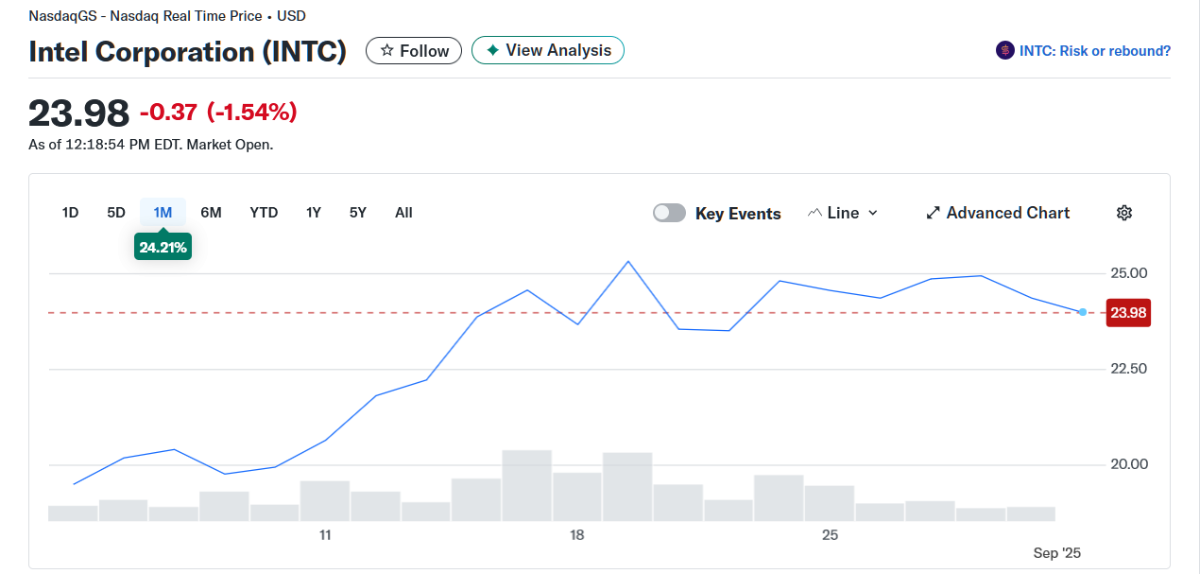Toggle the Key Events switch
Screen dimensions: 1200x574
point(669,213)
